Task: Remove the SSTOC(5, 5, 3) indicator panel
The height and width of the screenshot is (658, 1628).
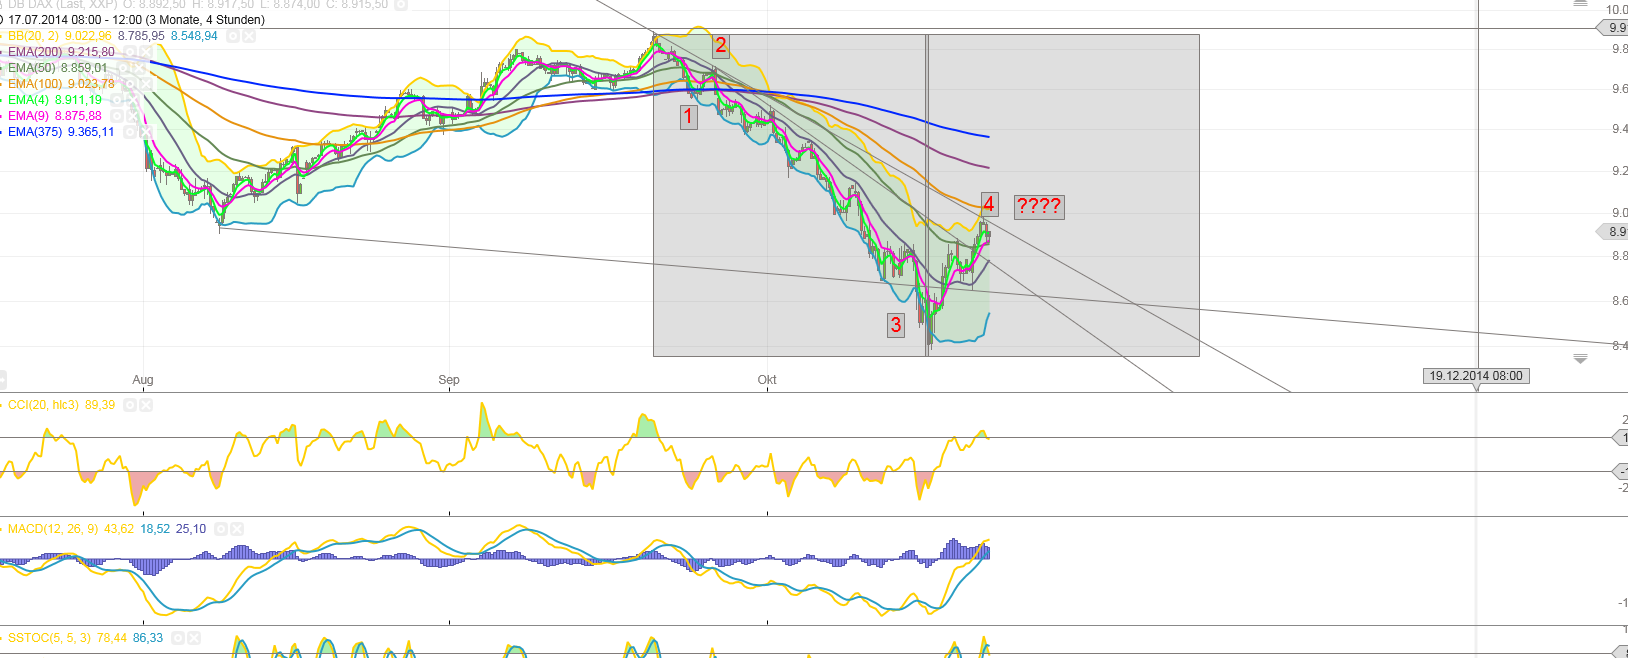Action: [x=194, y=638]
